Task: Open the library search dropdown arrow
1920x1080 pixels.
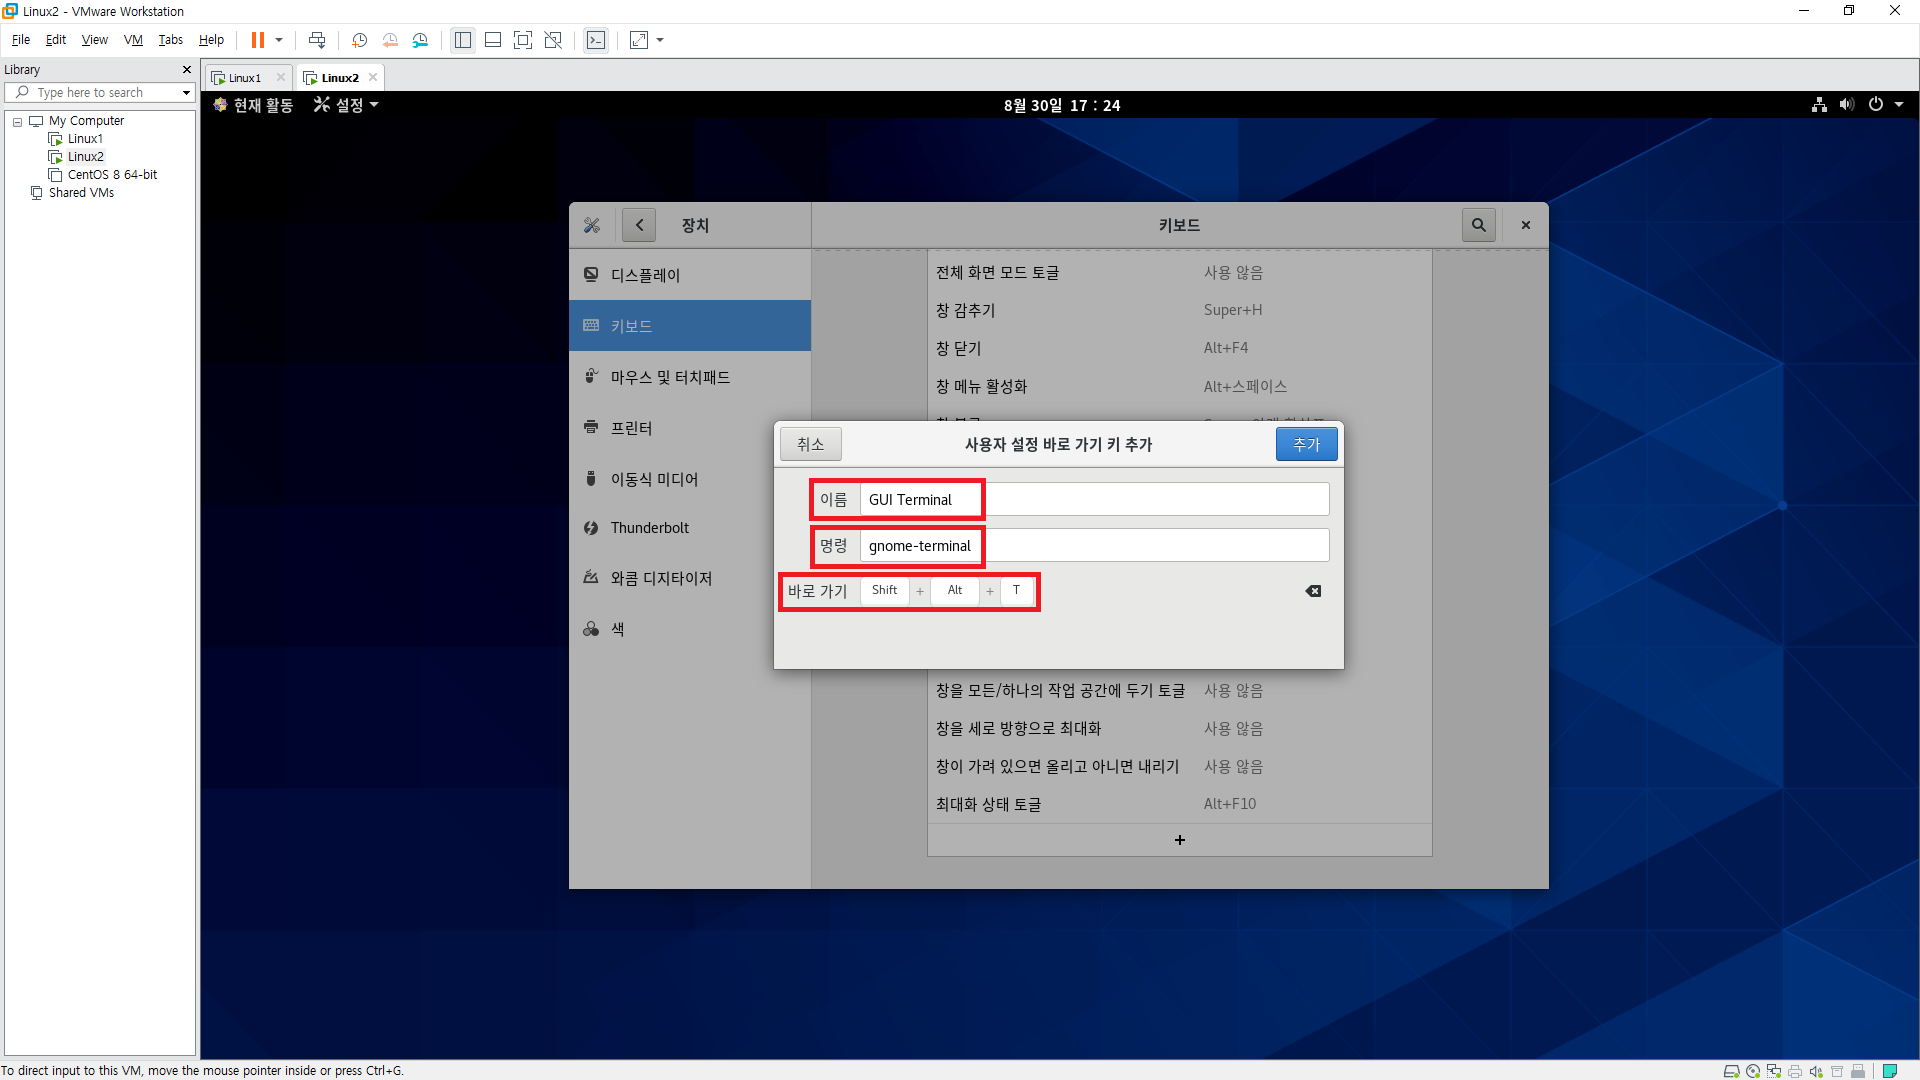Action: click(x=186, y=93)
